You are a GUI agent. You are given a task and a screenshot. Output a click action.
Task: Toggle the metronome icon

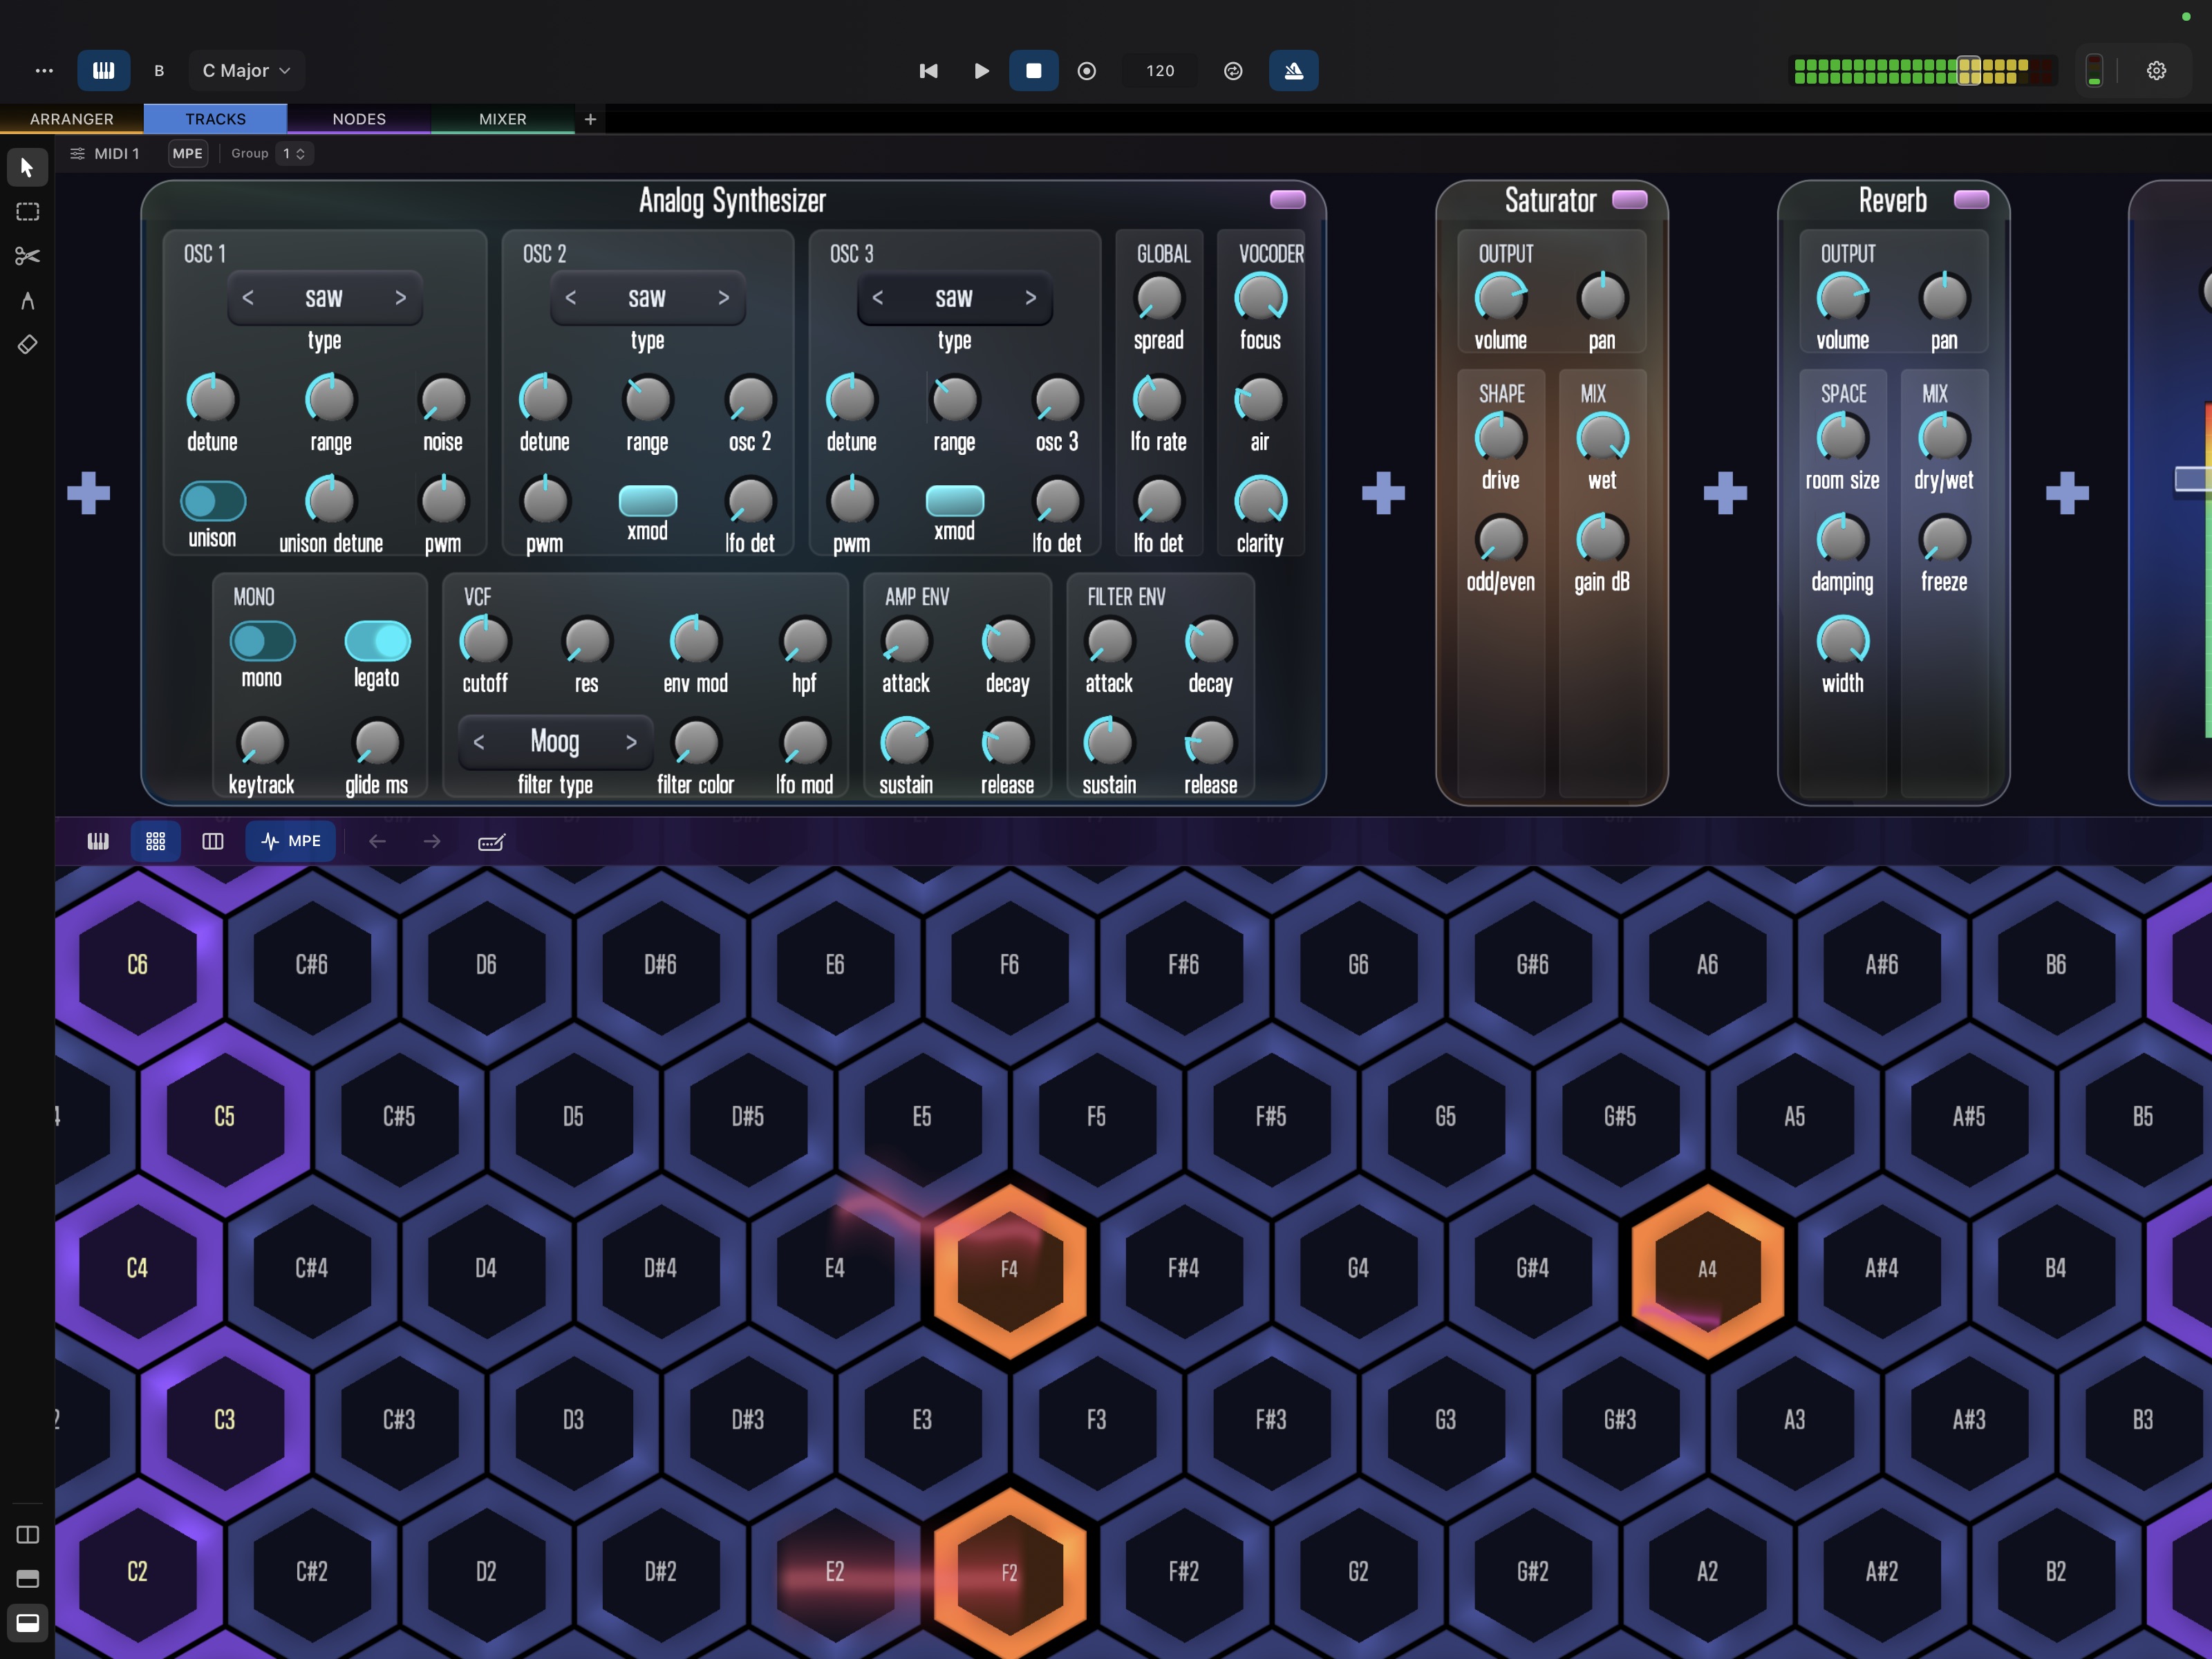pos(1294,71)
